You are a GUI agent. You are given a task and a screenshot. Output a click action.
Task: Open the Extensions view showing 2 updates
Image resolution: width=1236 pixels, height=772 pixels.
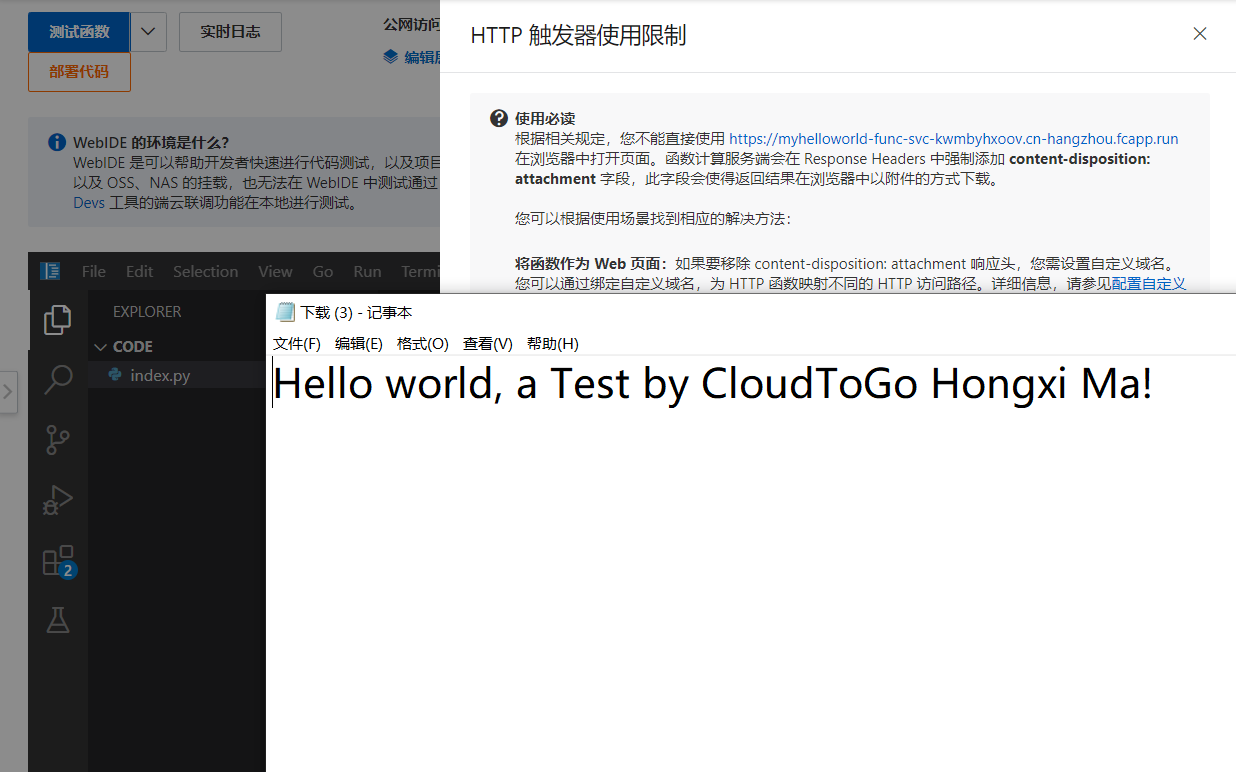57,560
